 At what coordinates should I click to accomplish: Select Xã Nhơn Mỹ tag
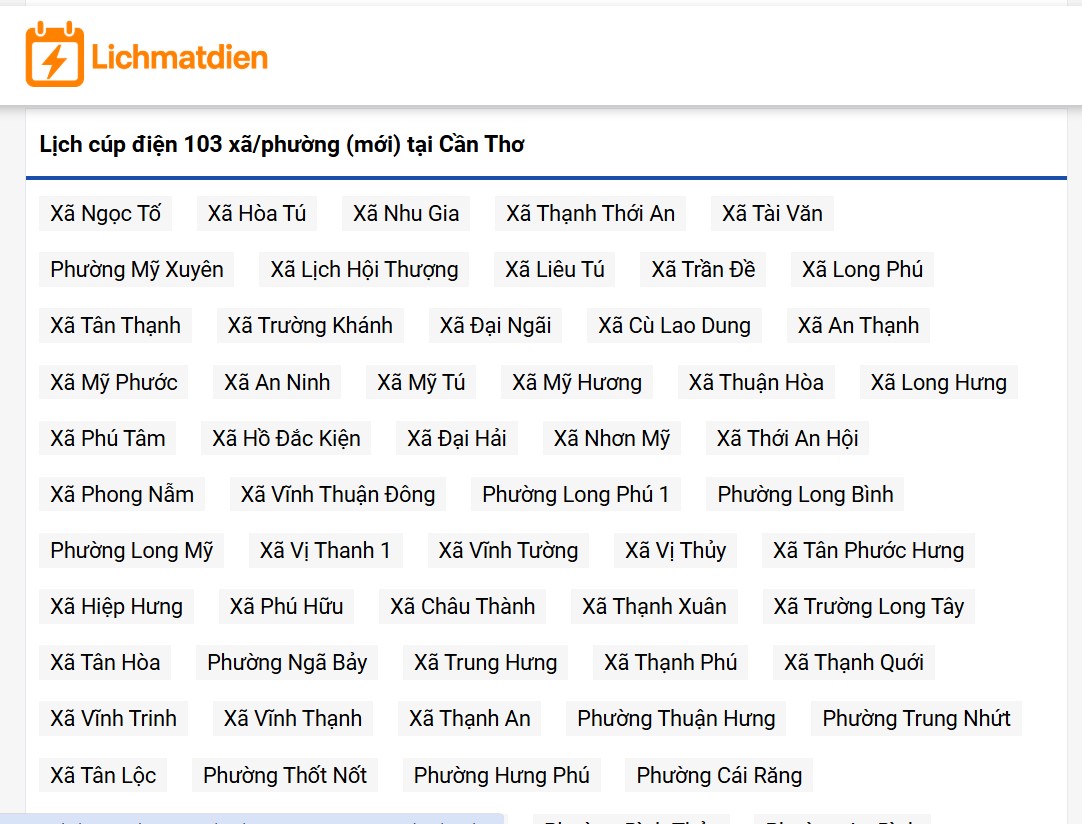pos(612,438)
